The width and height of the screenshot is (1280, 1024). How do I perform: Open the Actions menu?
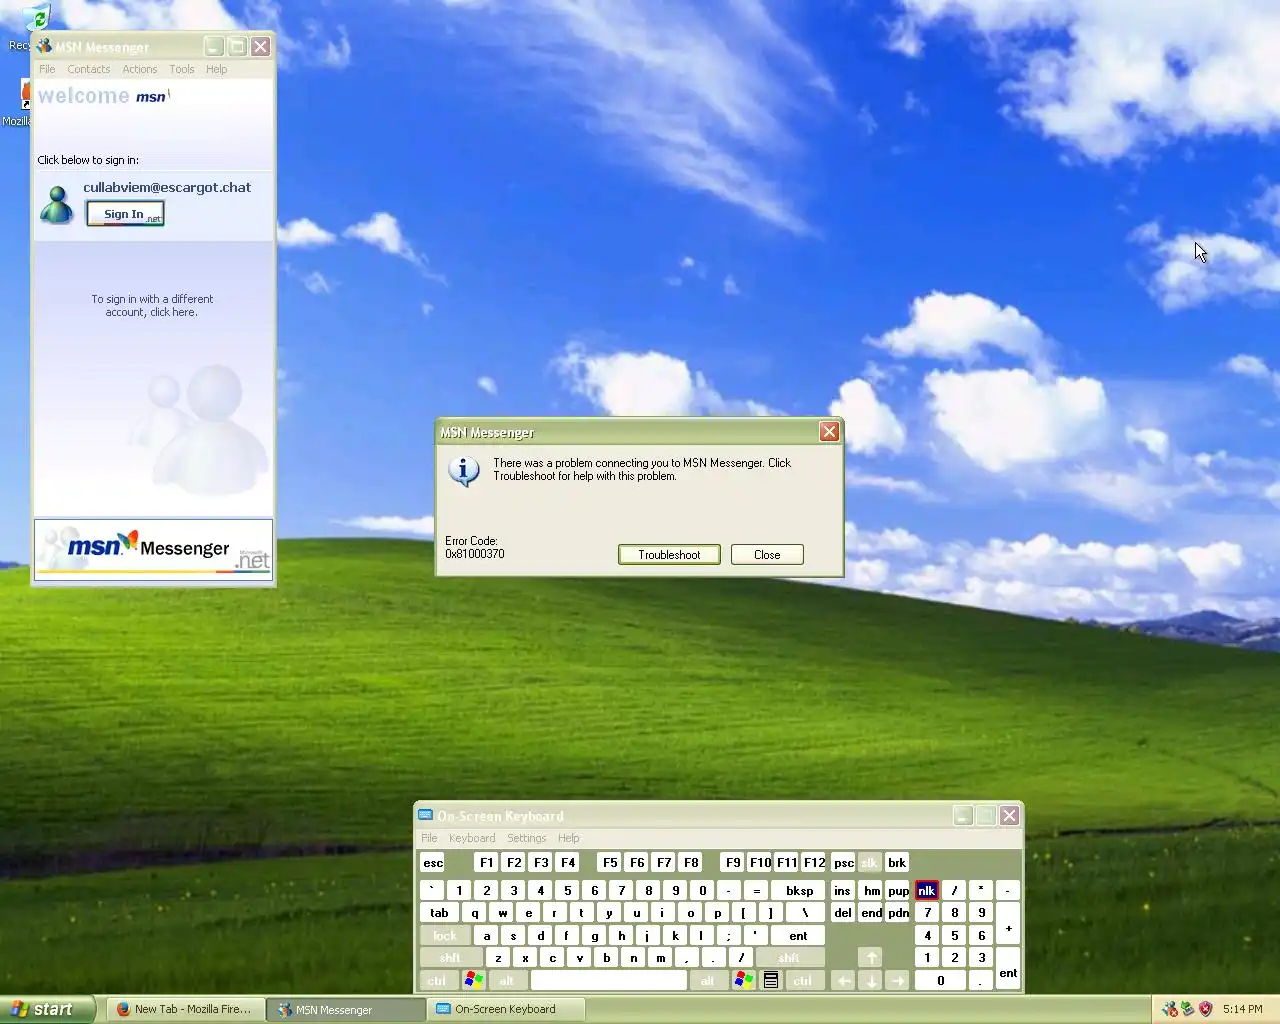point(140,69)
